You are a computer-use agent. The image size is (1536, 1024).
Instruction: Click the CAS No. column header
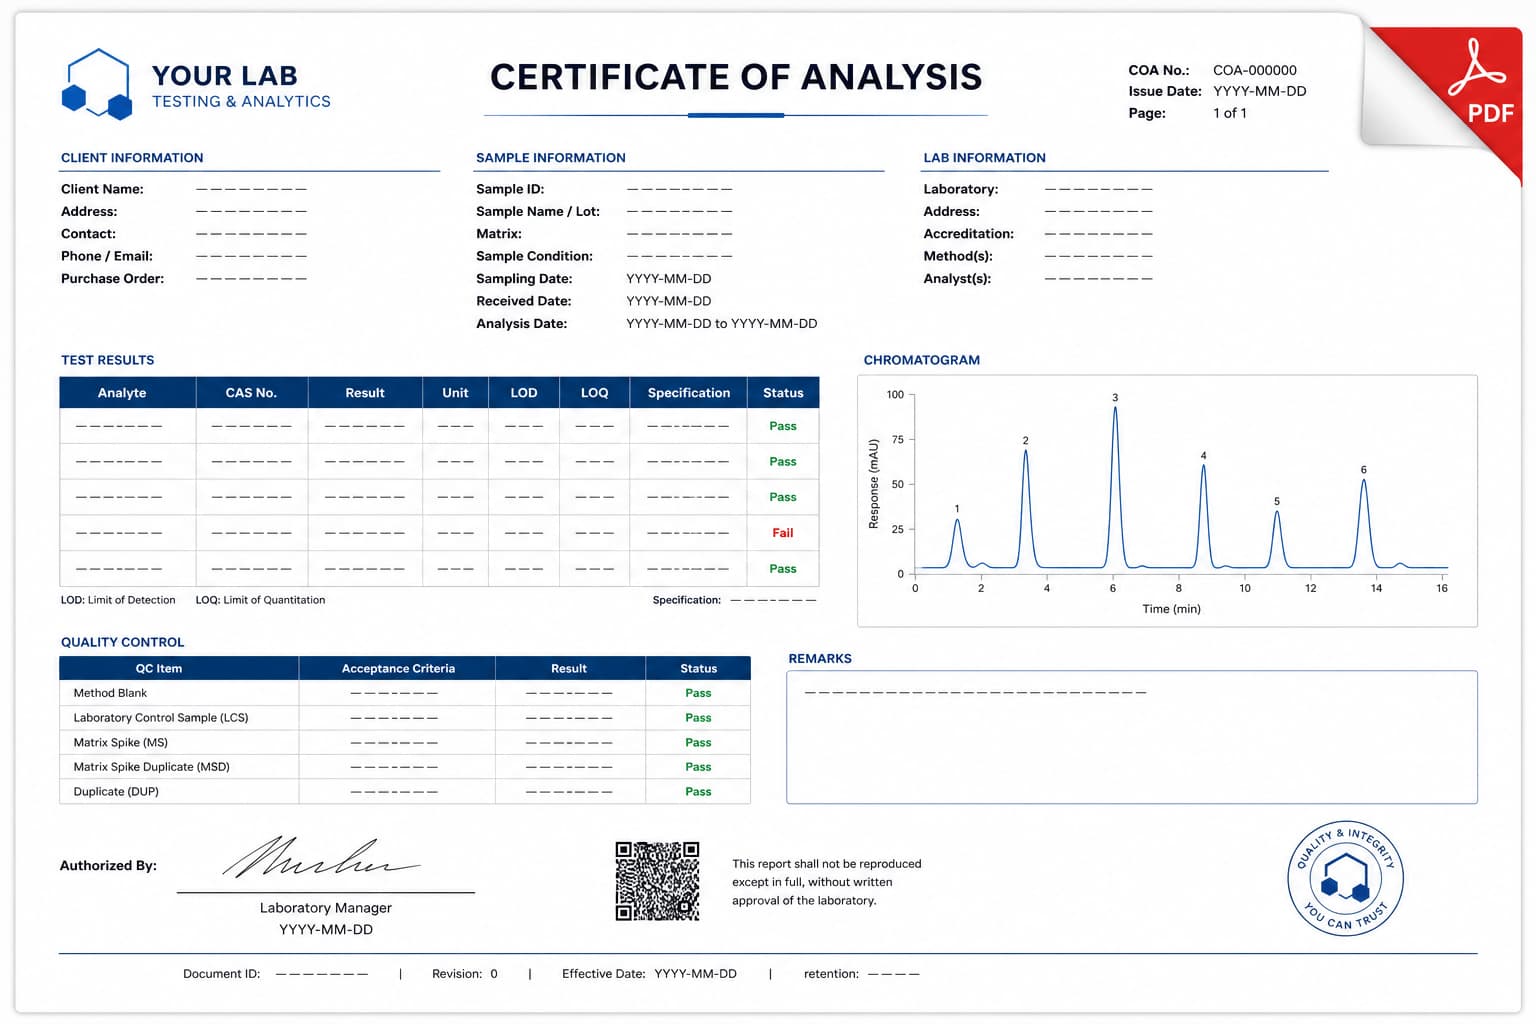coord(251,393)
